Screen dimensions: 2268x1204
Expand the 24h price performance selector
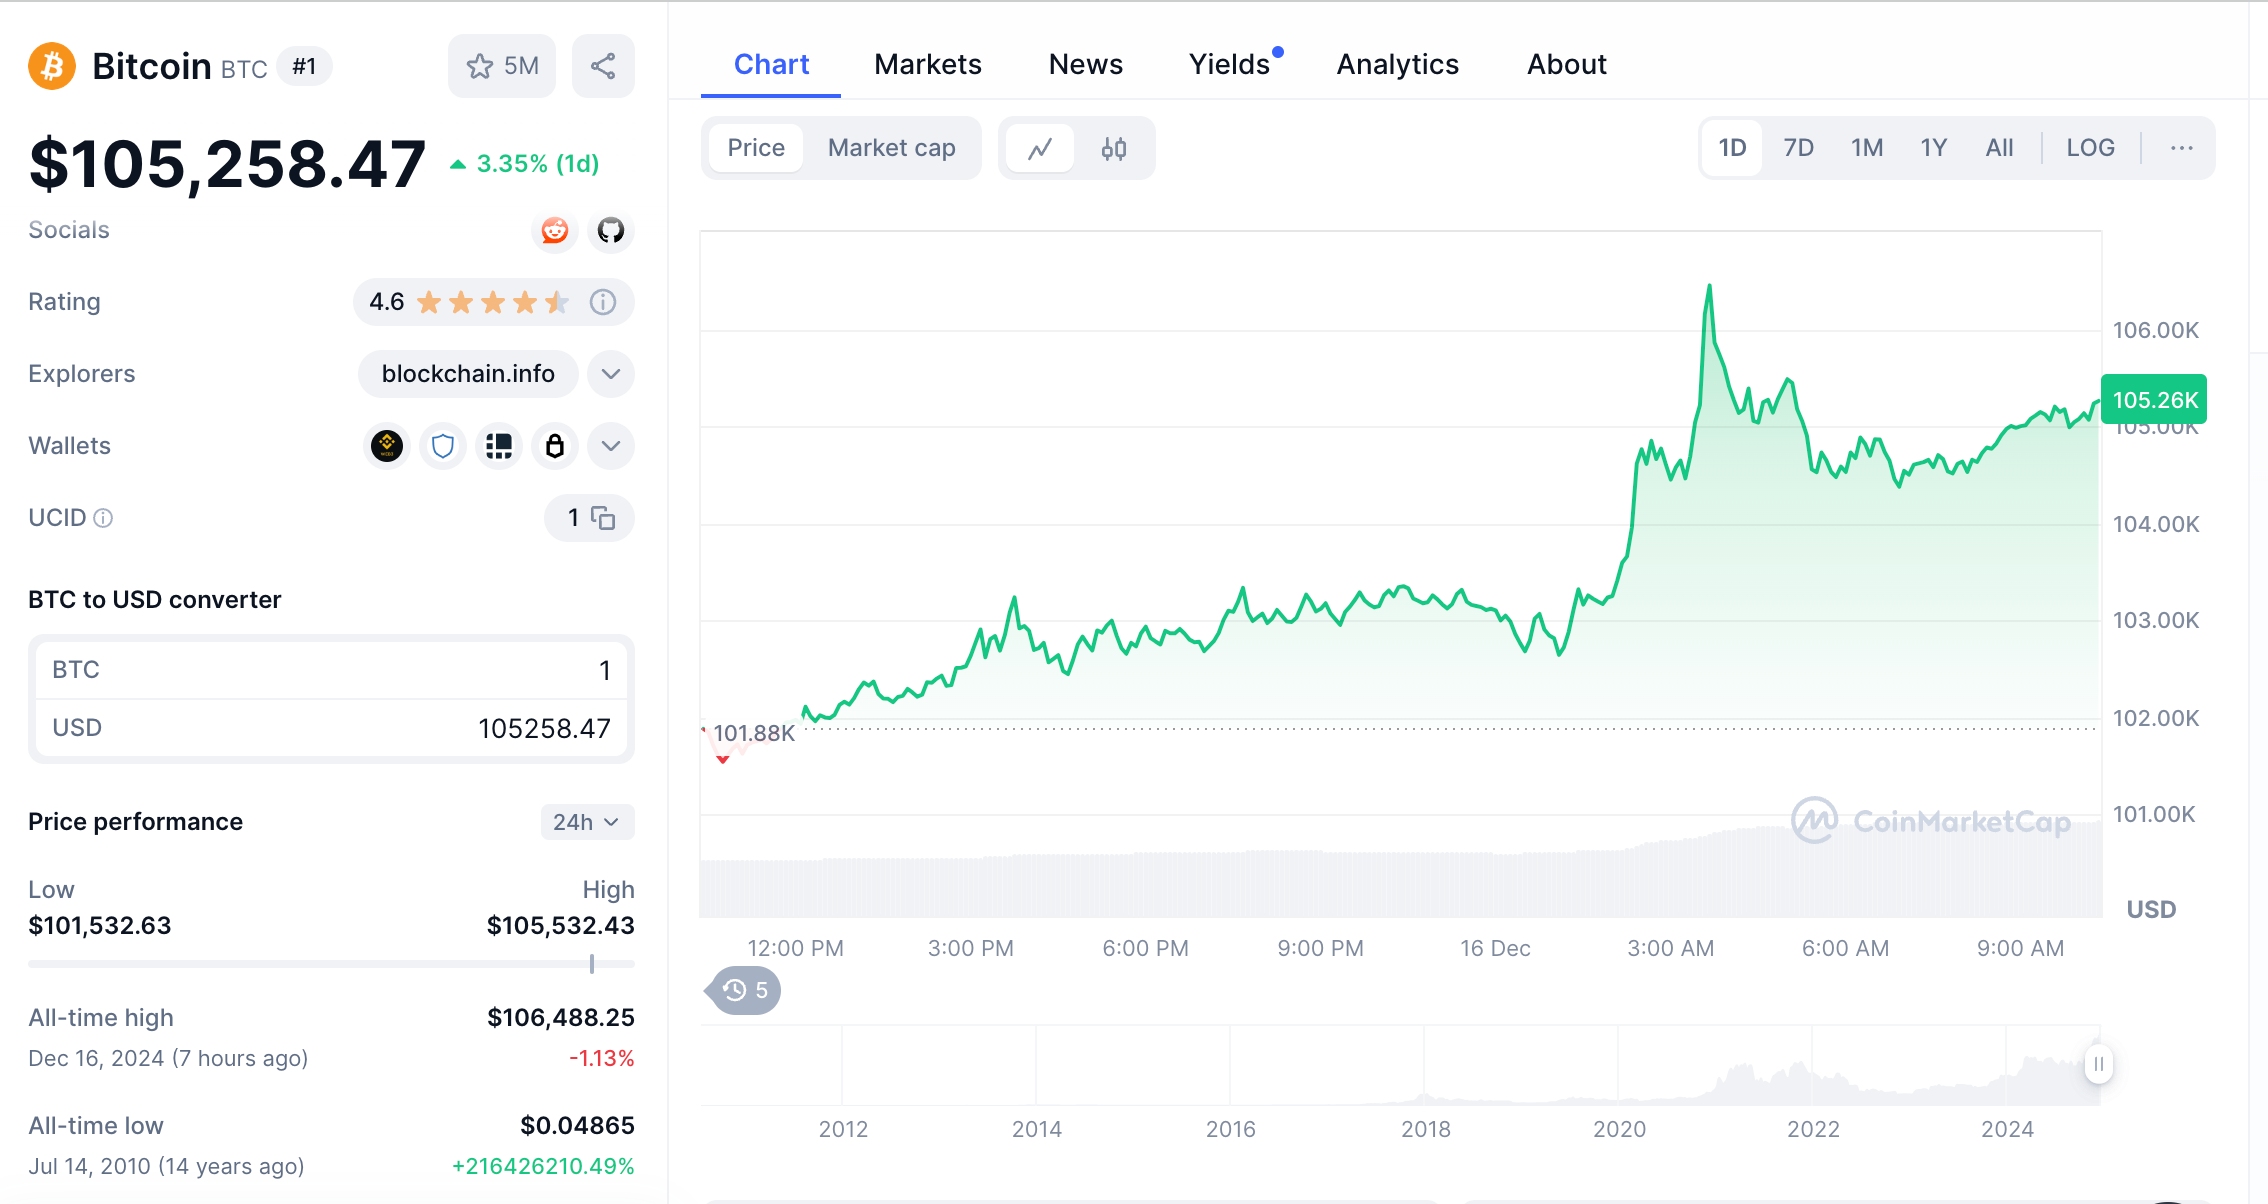[x=582, y=822]
